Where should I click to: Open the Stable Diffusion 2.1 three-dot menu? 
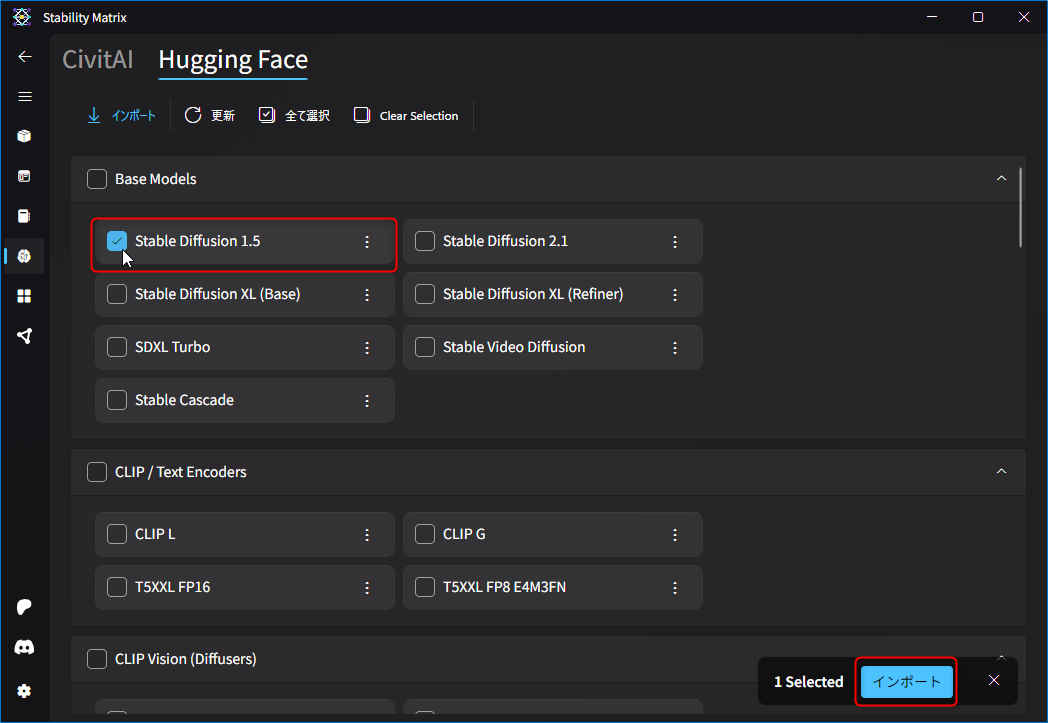[x=675, y=241]
